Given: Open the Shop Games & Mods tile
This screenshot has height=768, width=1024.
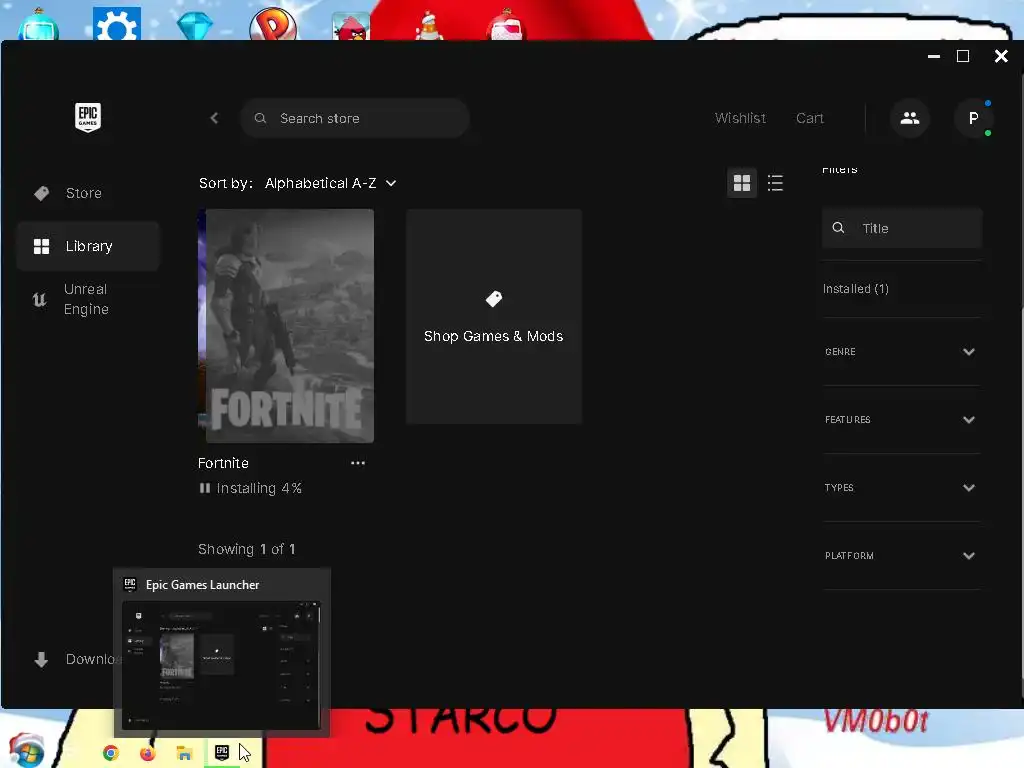Looking at the screenshot, I should (494, 317).
